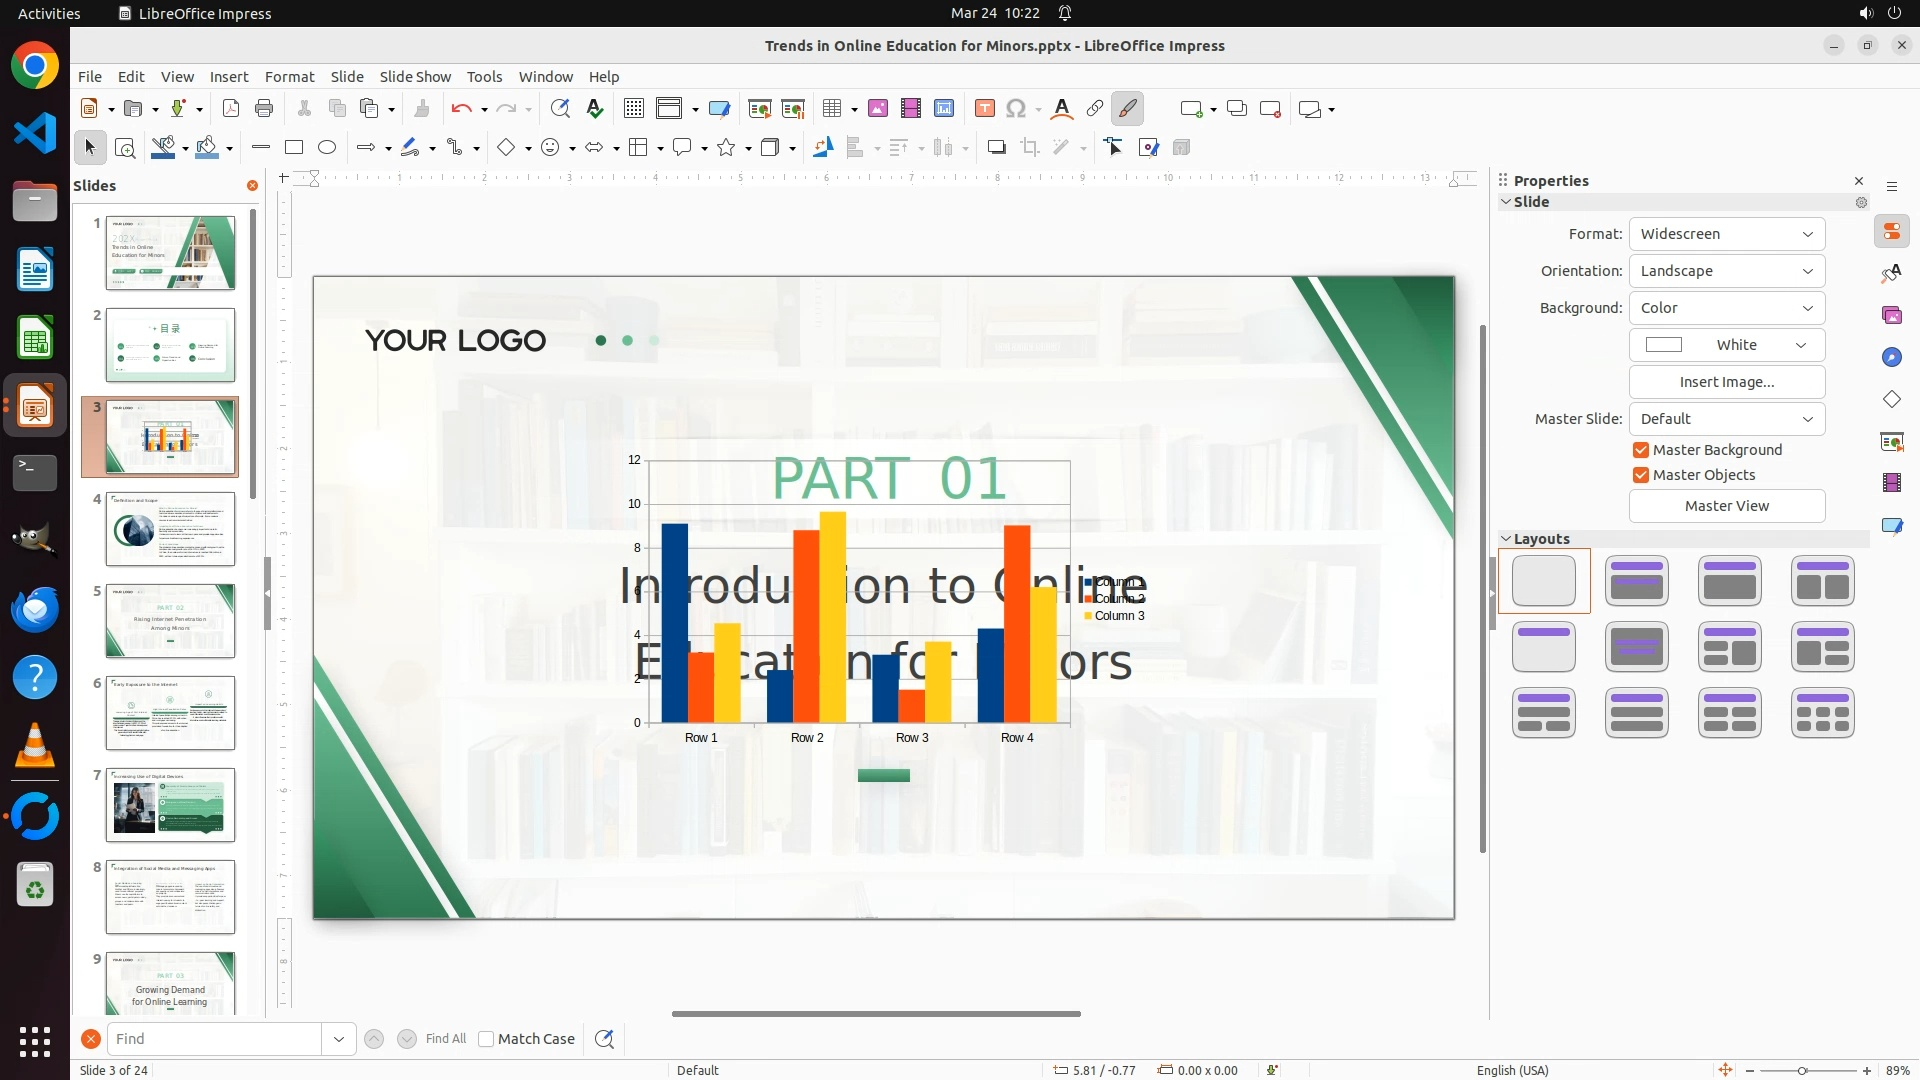
Task: Expand the Orientation dropdown set to Landscape
Action: 1727,271
